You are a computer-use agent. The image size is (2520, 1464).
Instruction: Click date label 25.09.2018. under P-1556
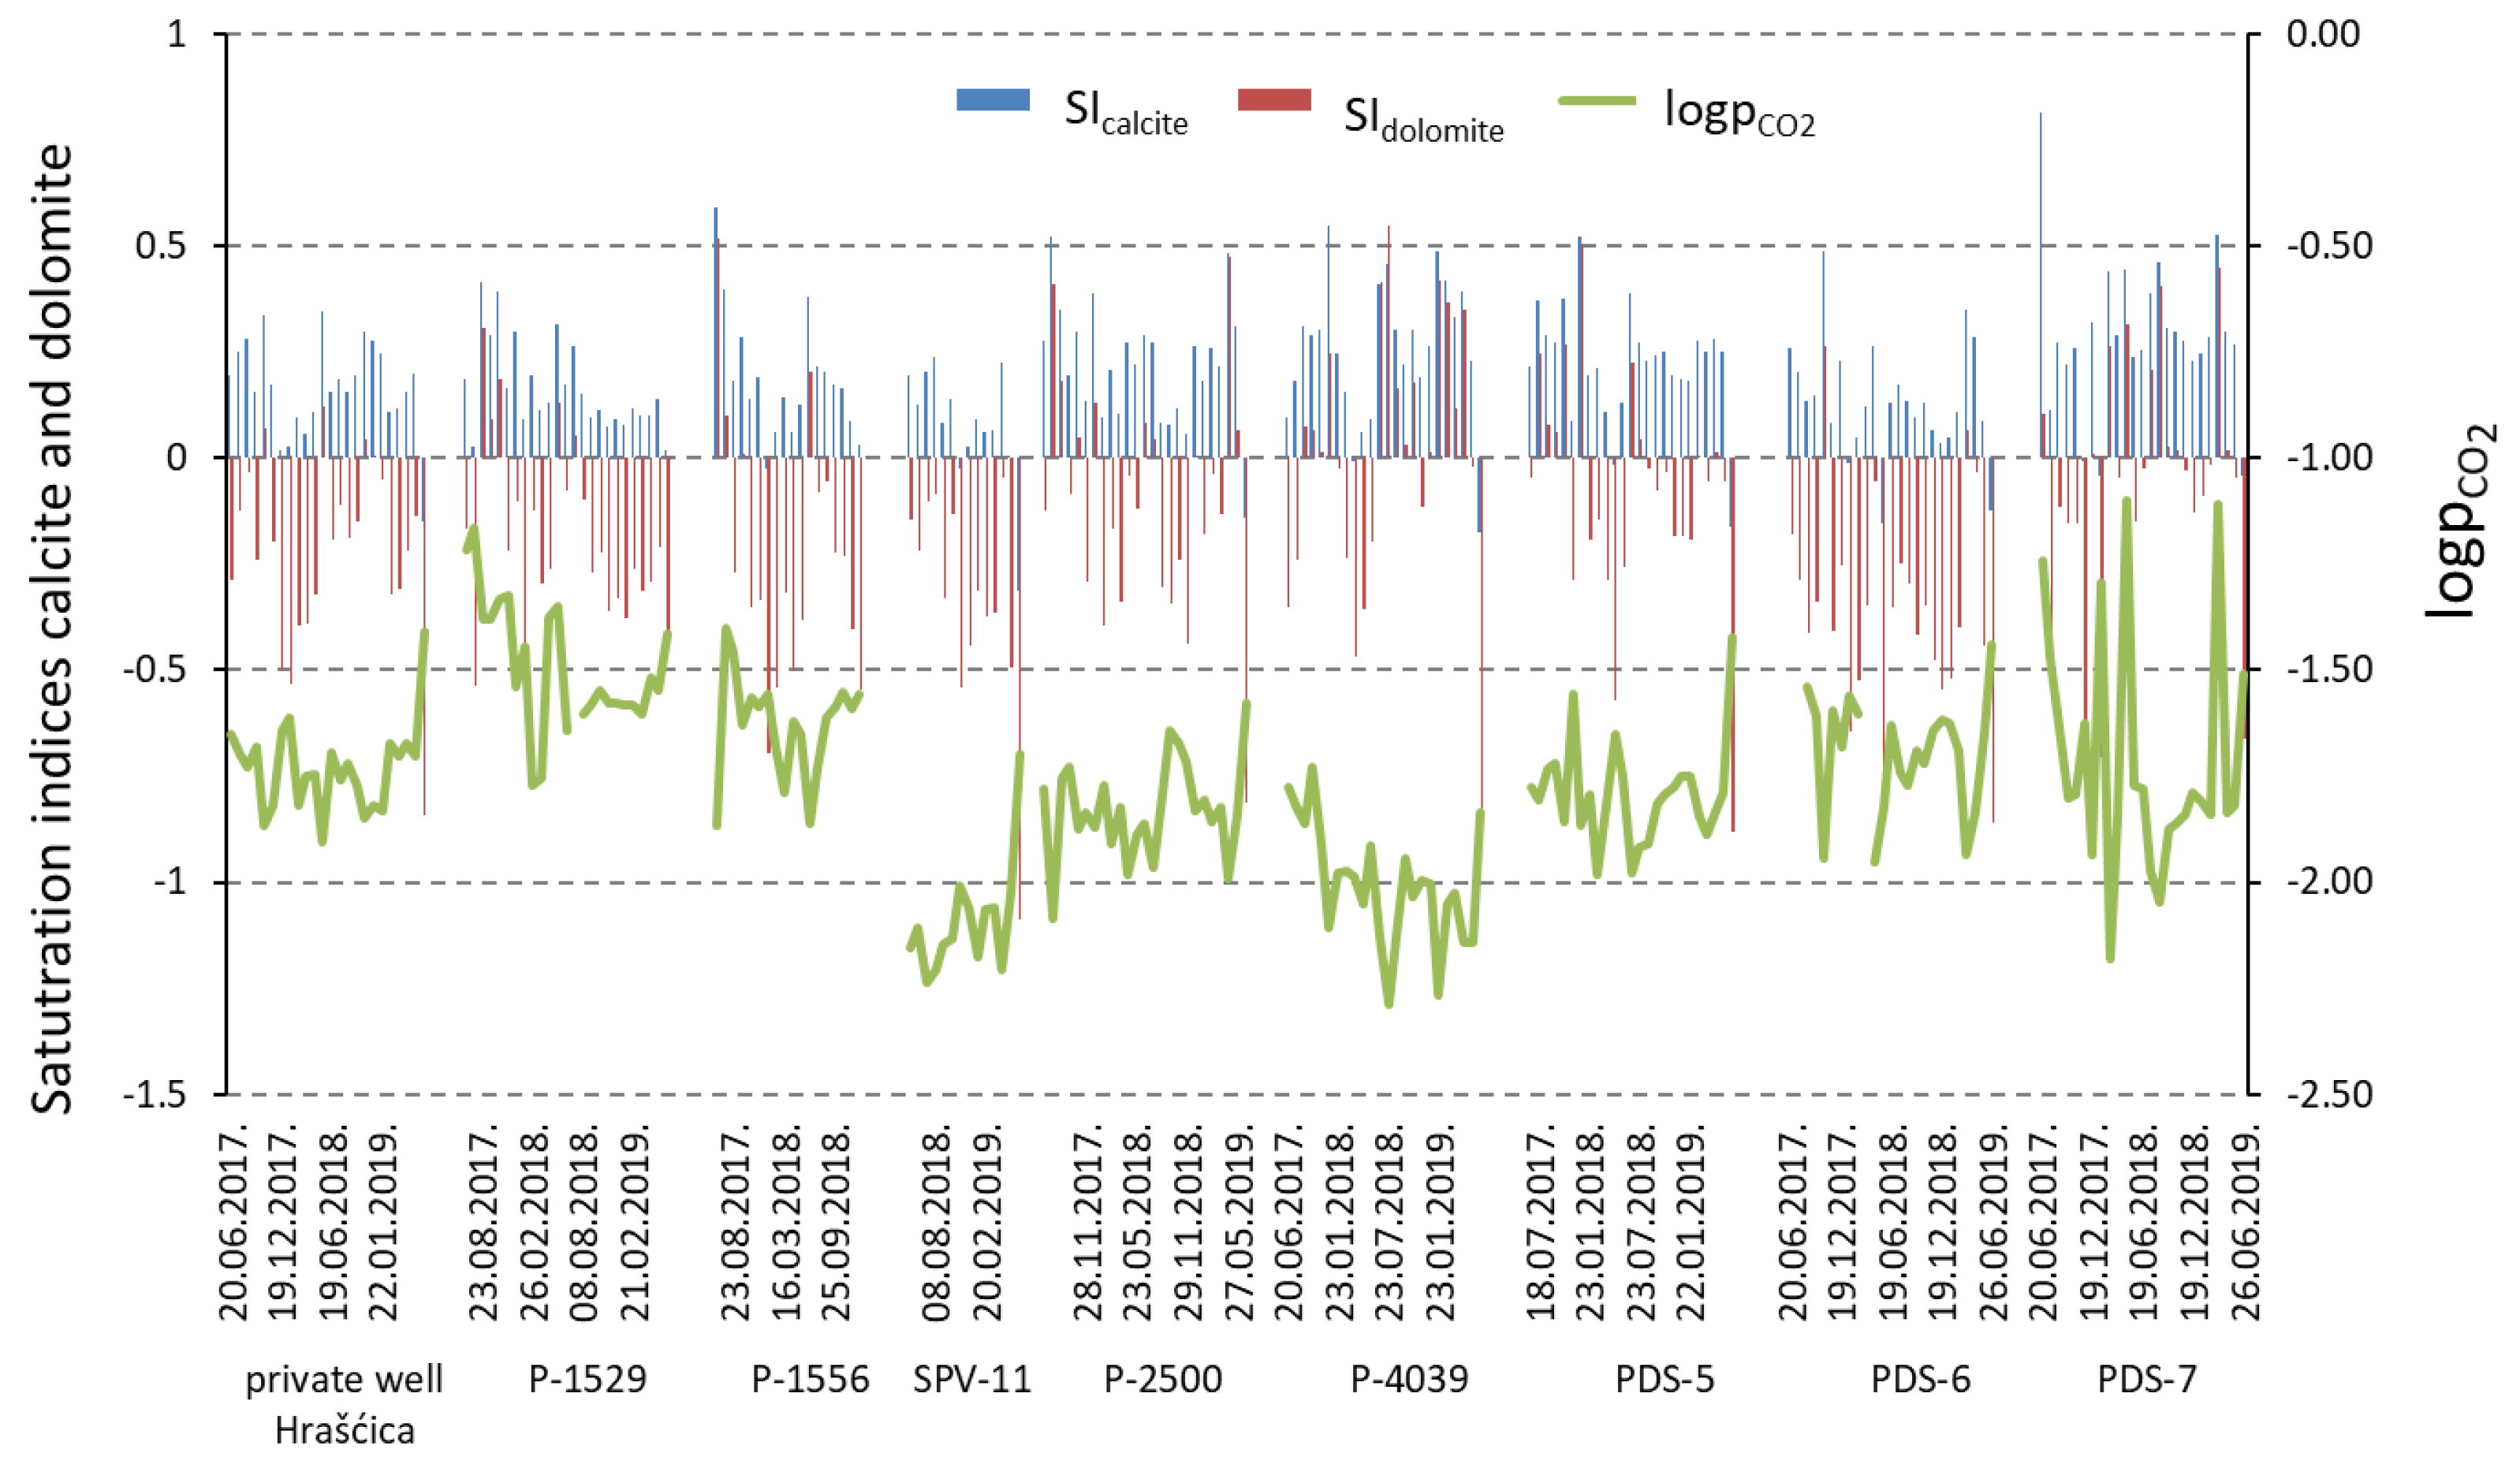click(x=836, y=1225)
